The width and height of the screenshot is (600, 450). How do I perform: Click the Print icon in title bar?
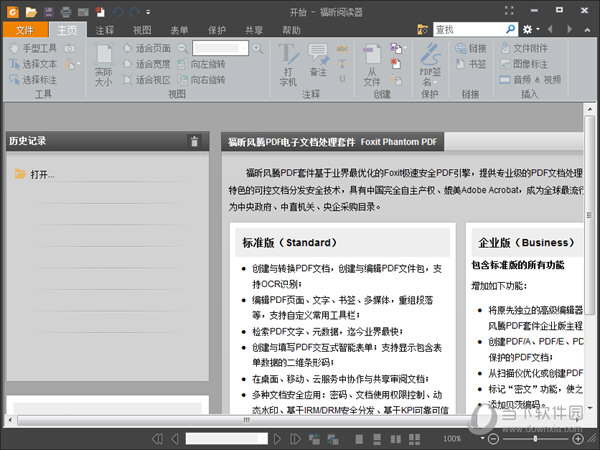[66, 12]
